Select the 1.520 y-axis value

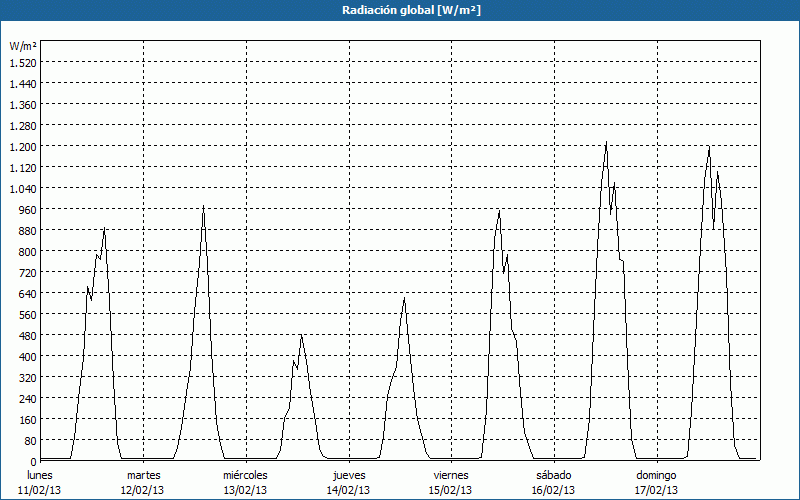pos(23,62)
